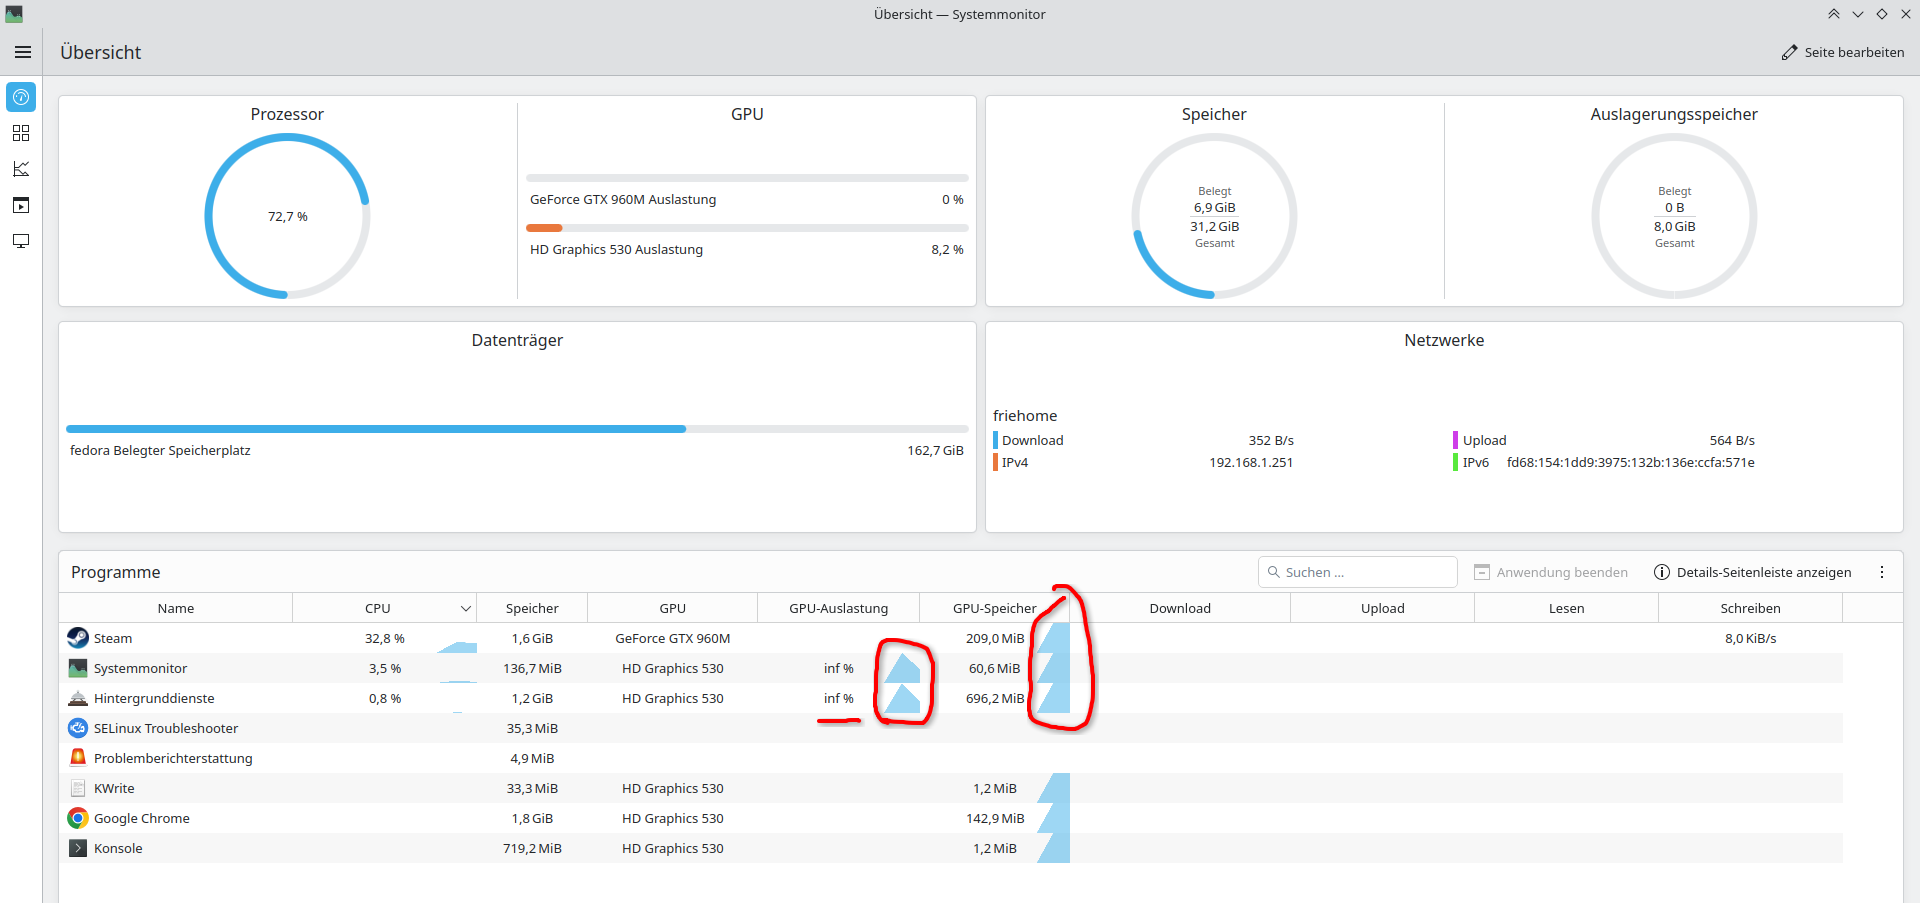Open the monitor-shaped sidebar page icon

tap(21, 241)
